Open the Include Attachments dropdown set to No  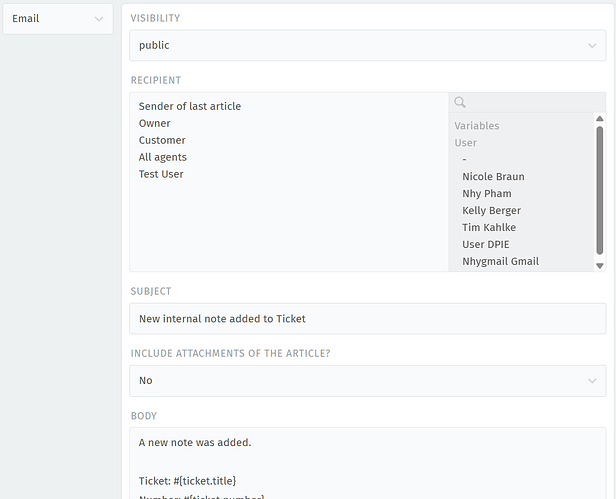pos(367,380)
